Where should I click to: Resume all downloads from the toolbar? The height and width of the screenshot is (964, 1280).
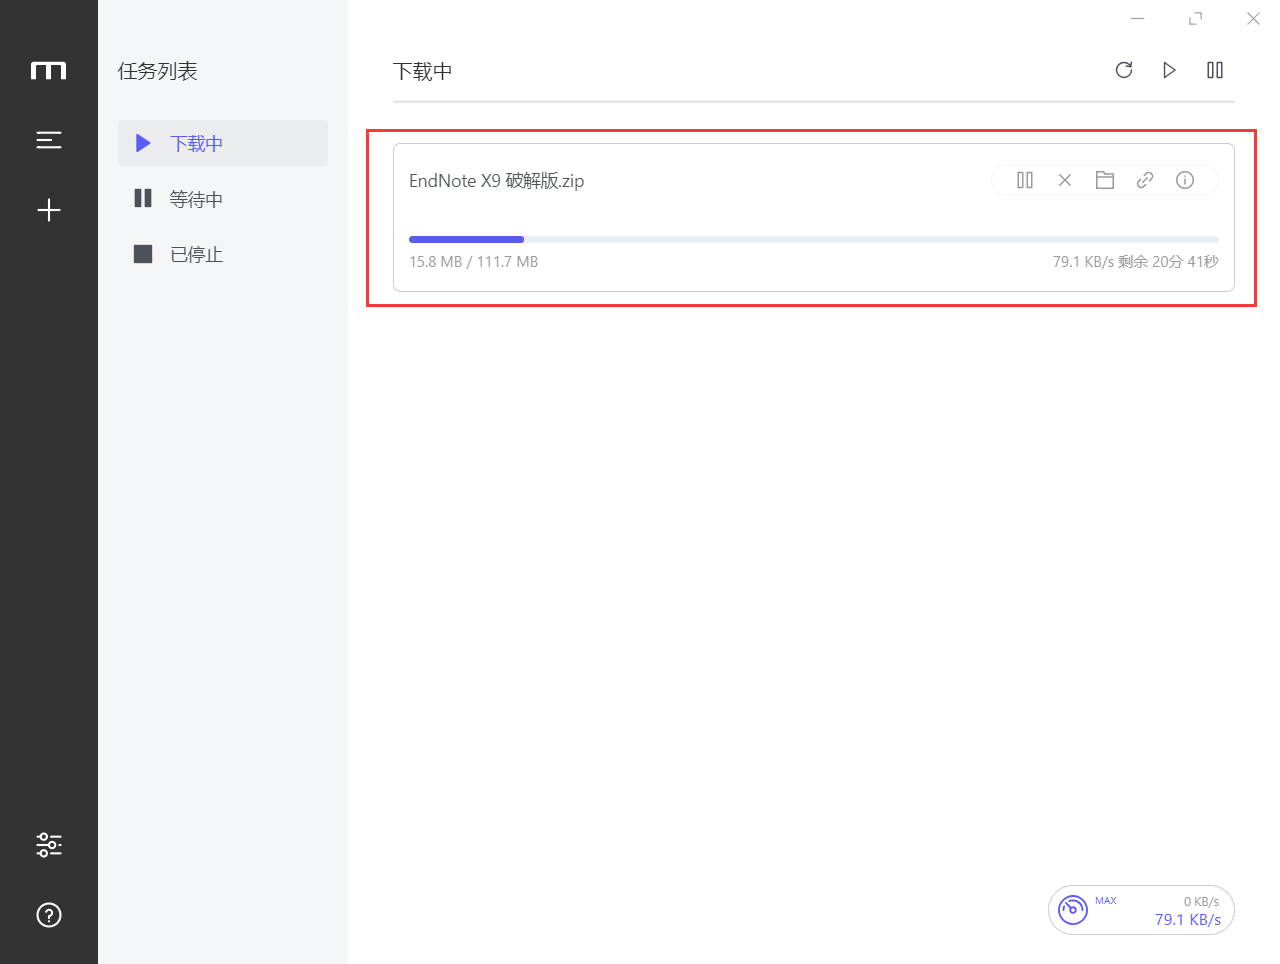(x=1170, y=70)
